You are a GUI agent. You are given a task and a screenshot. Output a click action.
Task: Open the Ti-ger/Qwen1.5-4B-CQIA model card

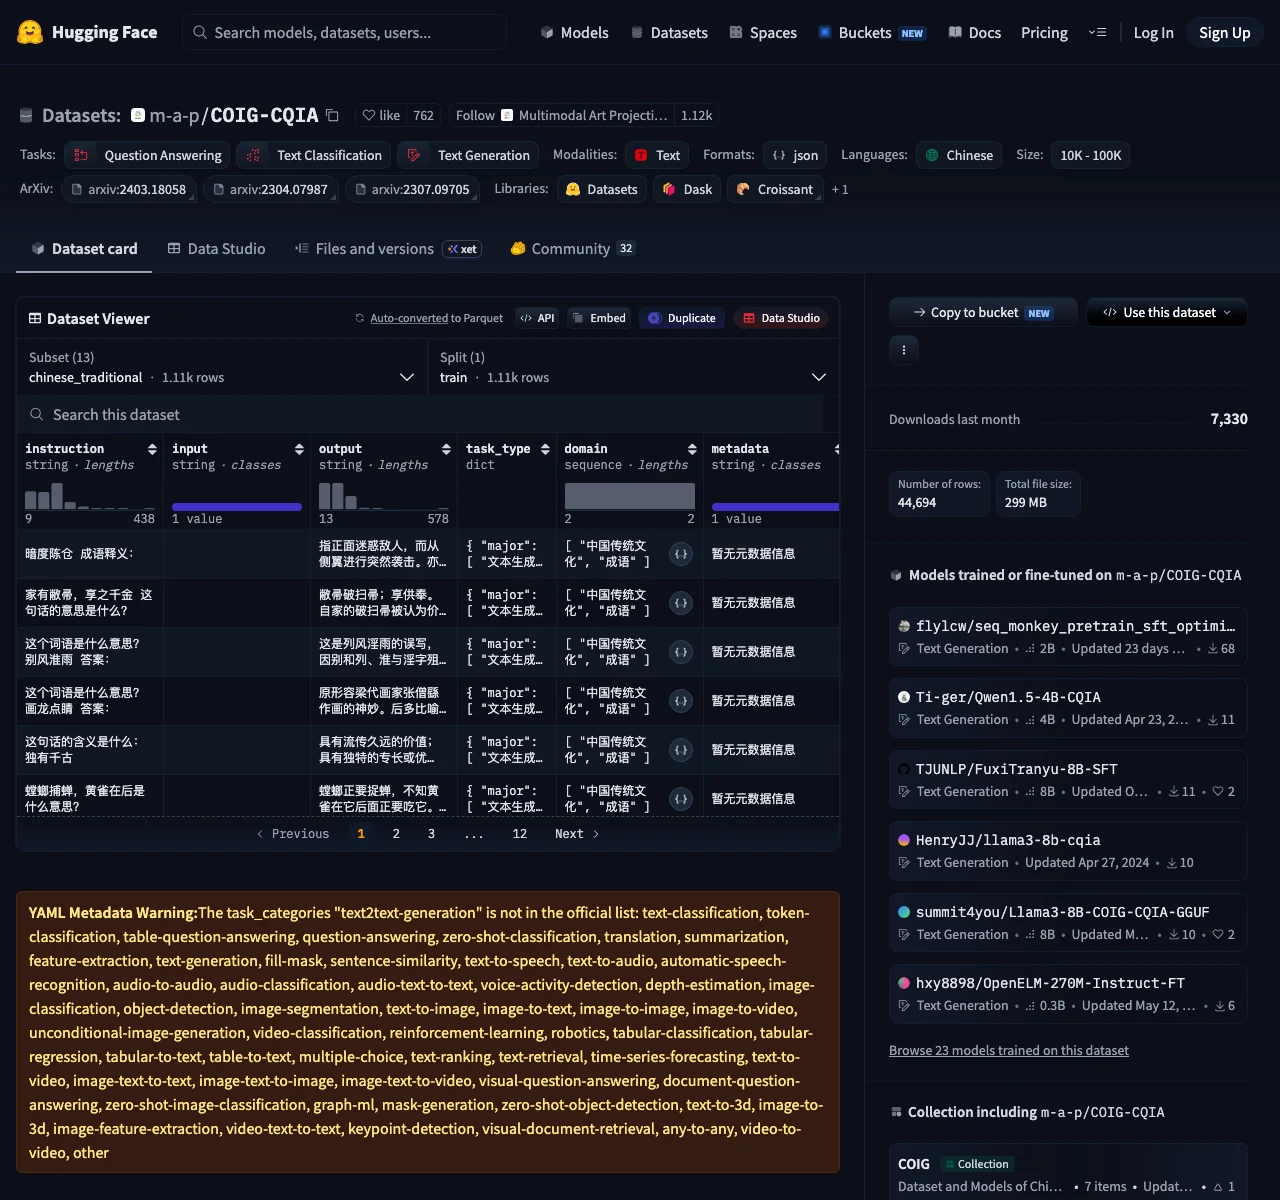click(1068, 708)
